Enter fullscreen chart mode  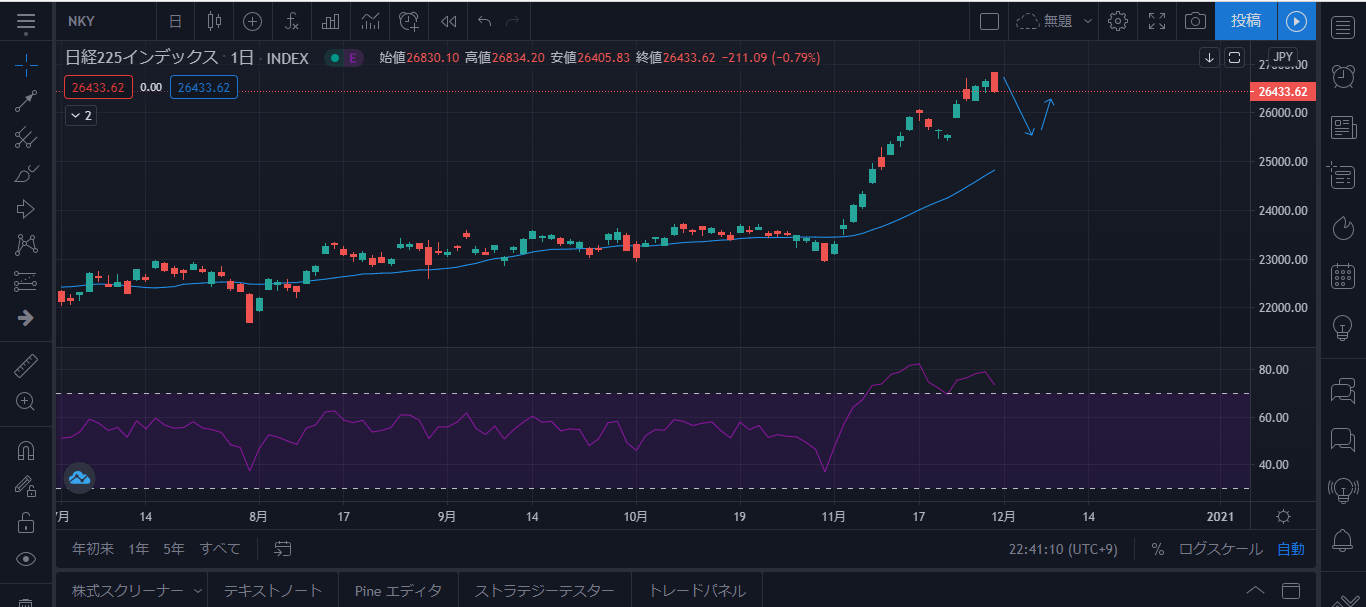(x=1157, y=21)
